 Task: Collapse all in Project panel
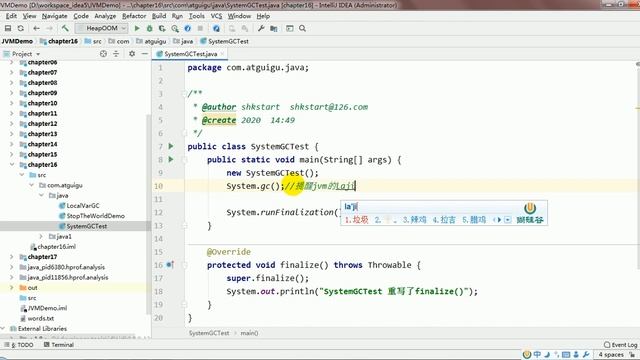point(116,54)
